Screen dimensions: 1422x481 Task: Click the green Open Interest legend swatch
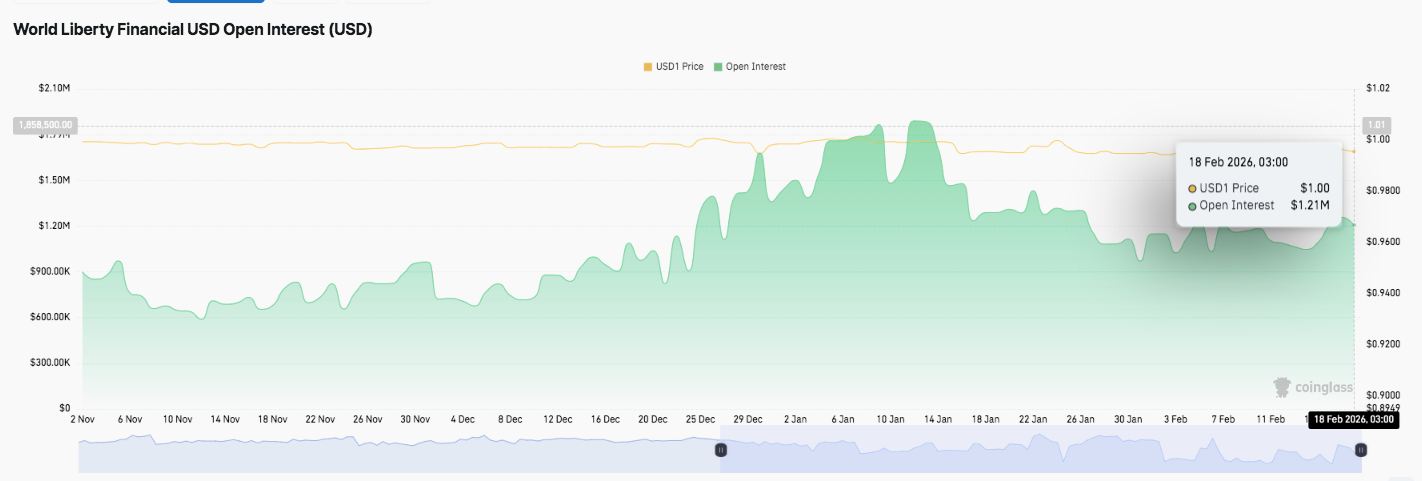(717, 67)
